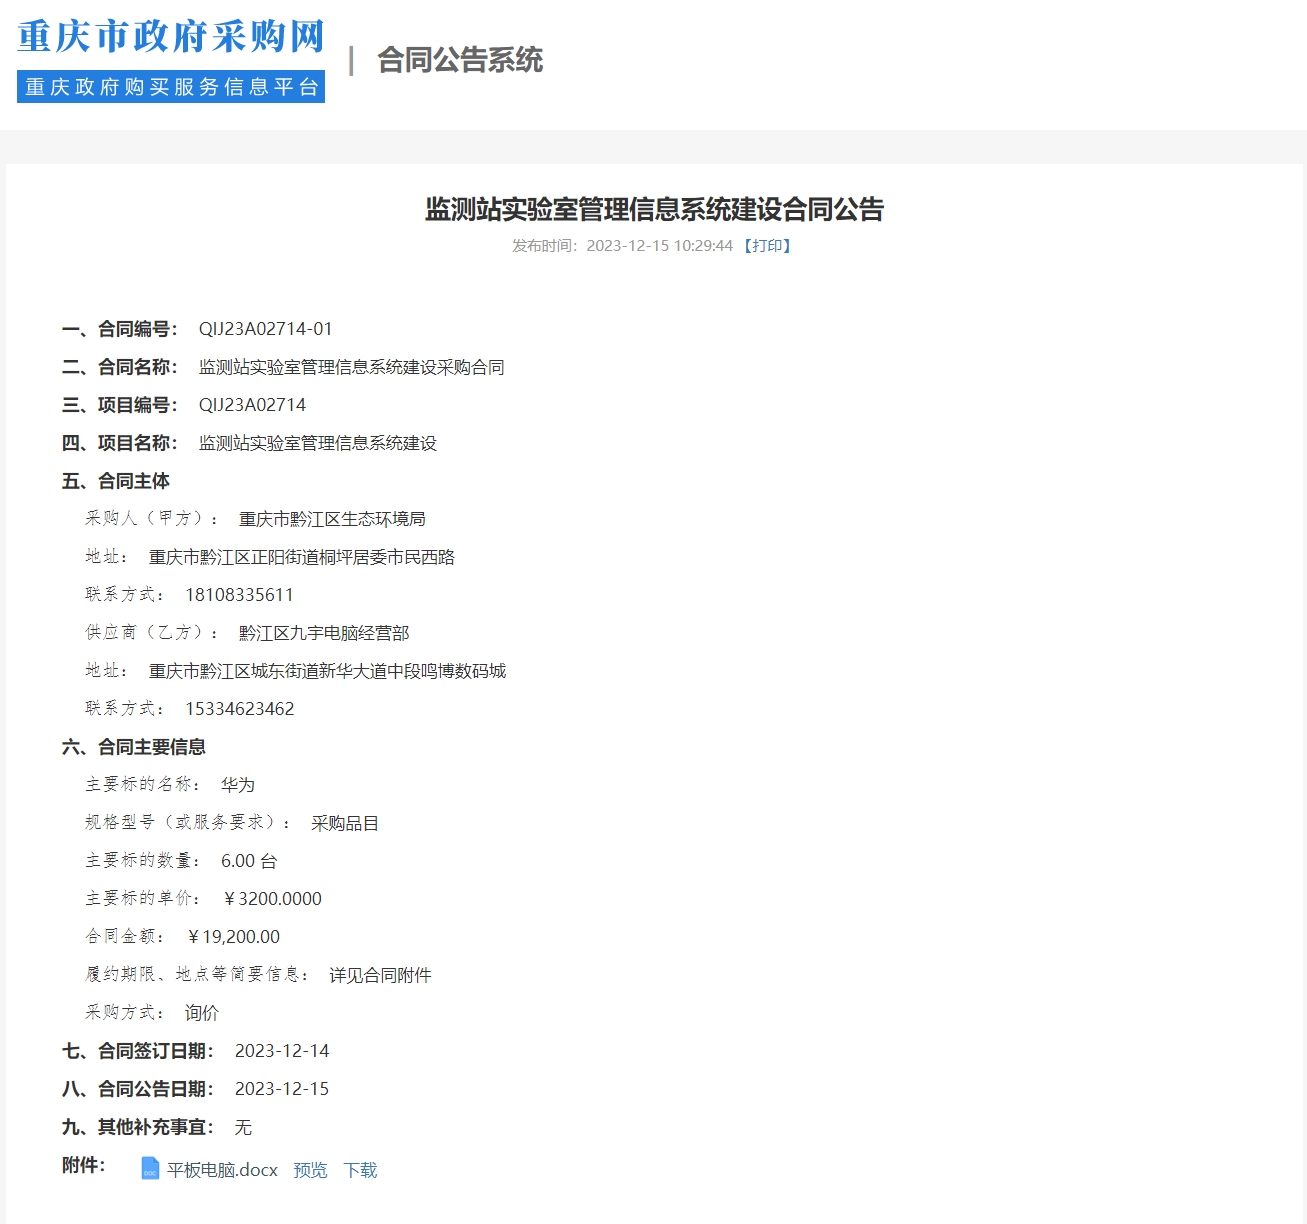
Task: Open the 平板电脑.docx attachment file name
Action: tap(222, 1170)
